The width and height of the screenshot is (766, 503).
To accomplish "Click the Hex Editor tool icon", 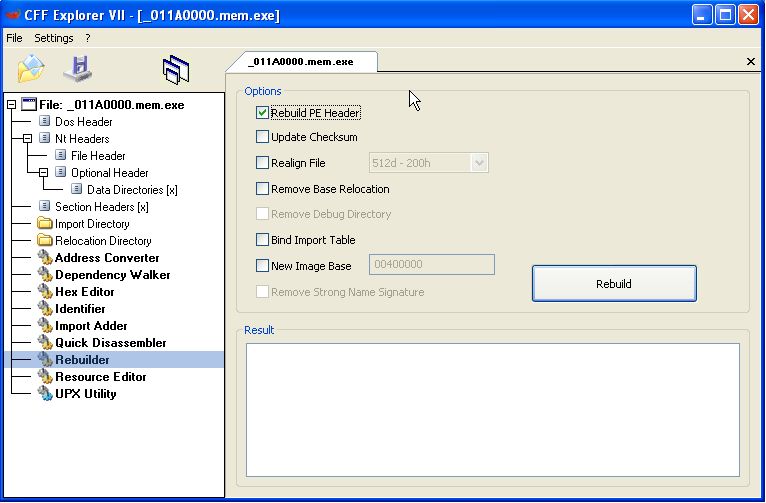I will coord(45,292).
